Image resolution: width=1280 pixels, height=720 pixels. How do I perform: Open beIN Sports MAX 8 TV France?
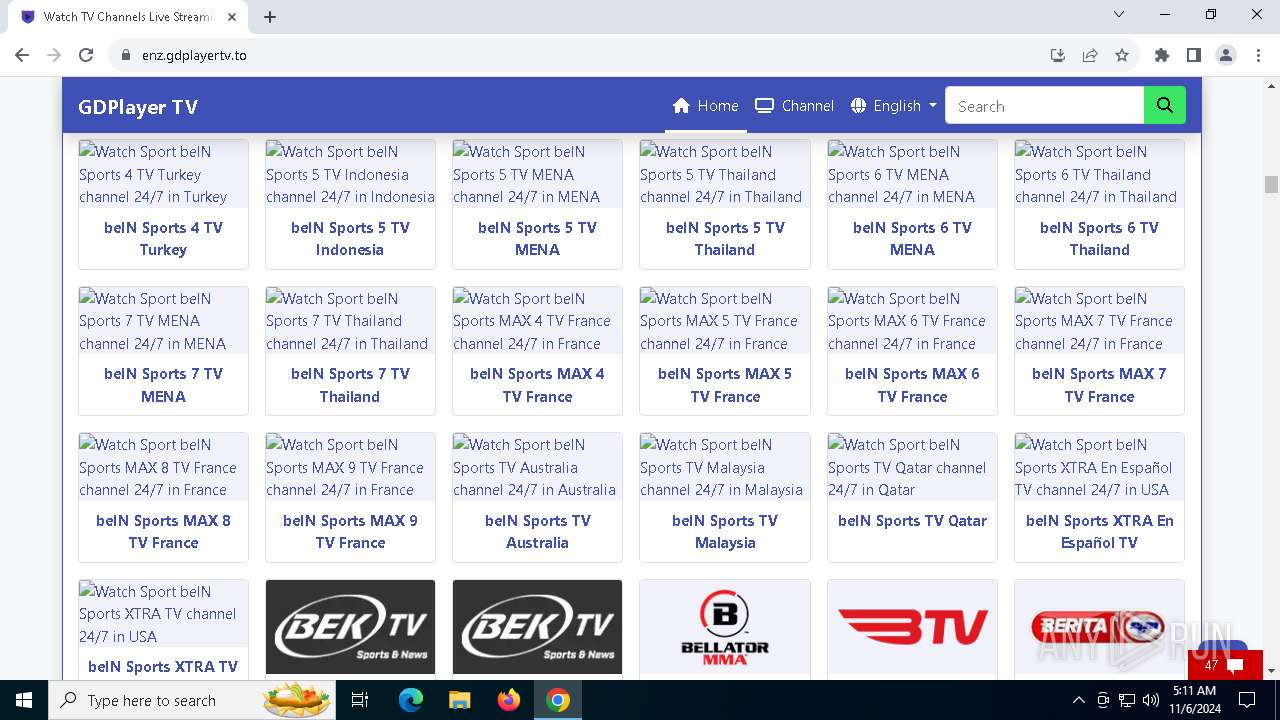[163, 532]
